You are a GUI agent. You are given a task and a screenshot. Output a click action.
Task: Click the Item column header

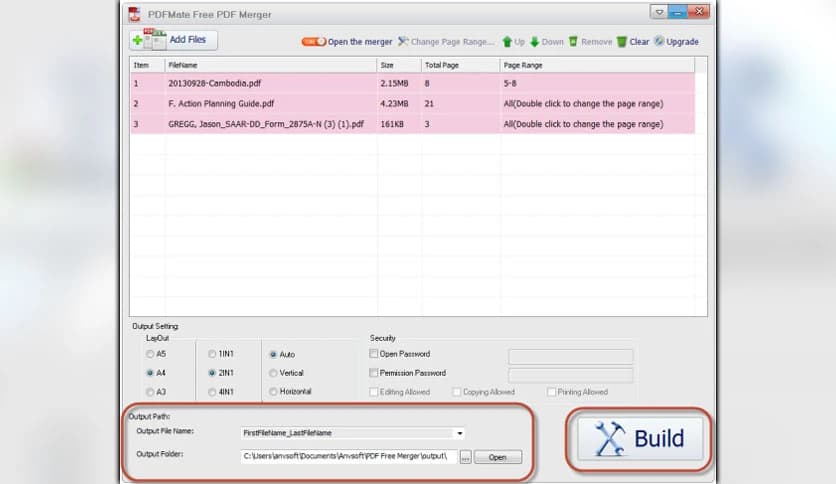click(147, 65)
